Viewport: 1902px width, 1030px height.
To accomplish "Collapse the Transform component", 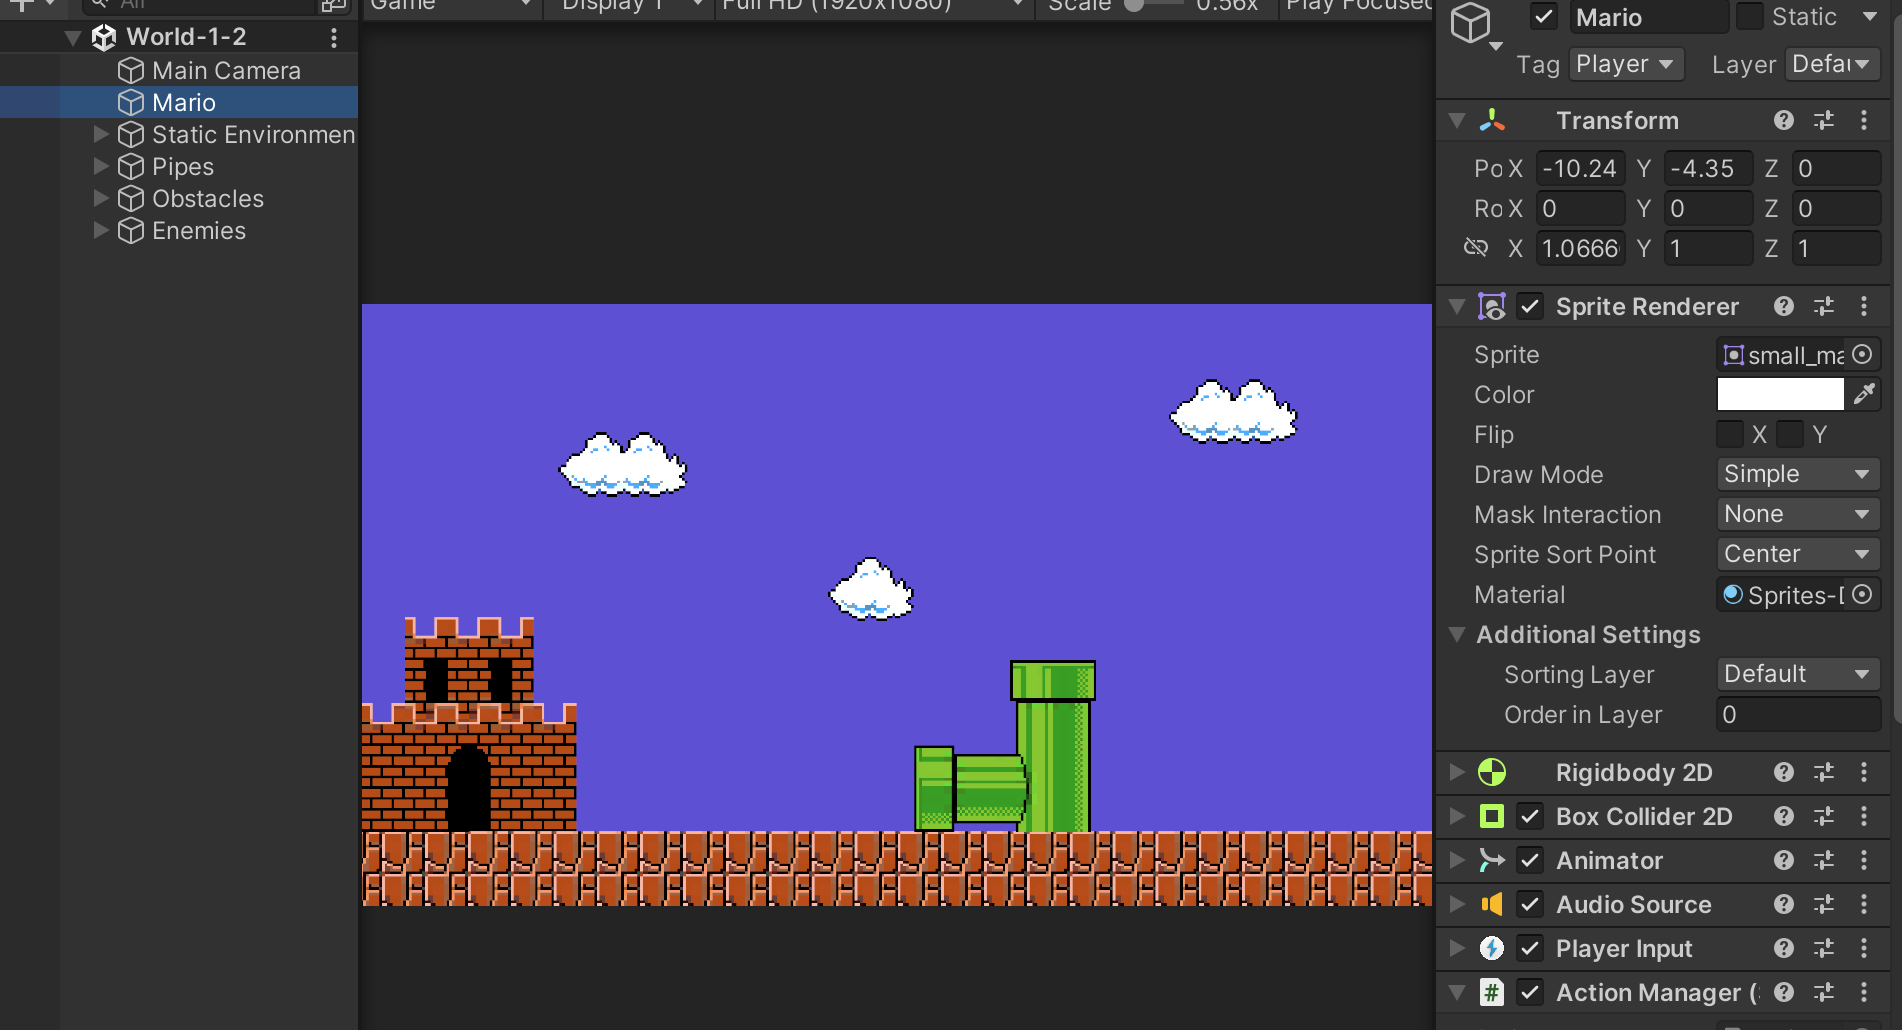I will click(1457, 120).
